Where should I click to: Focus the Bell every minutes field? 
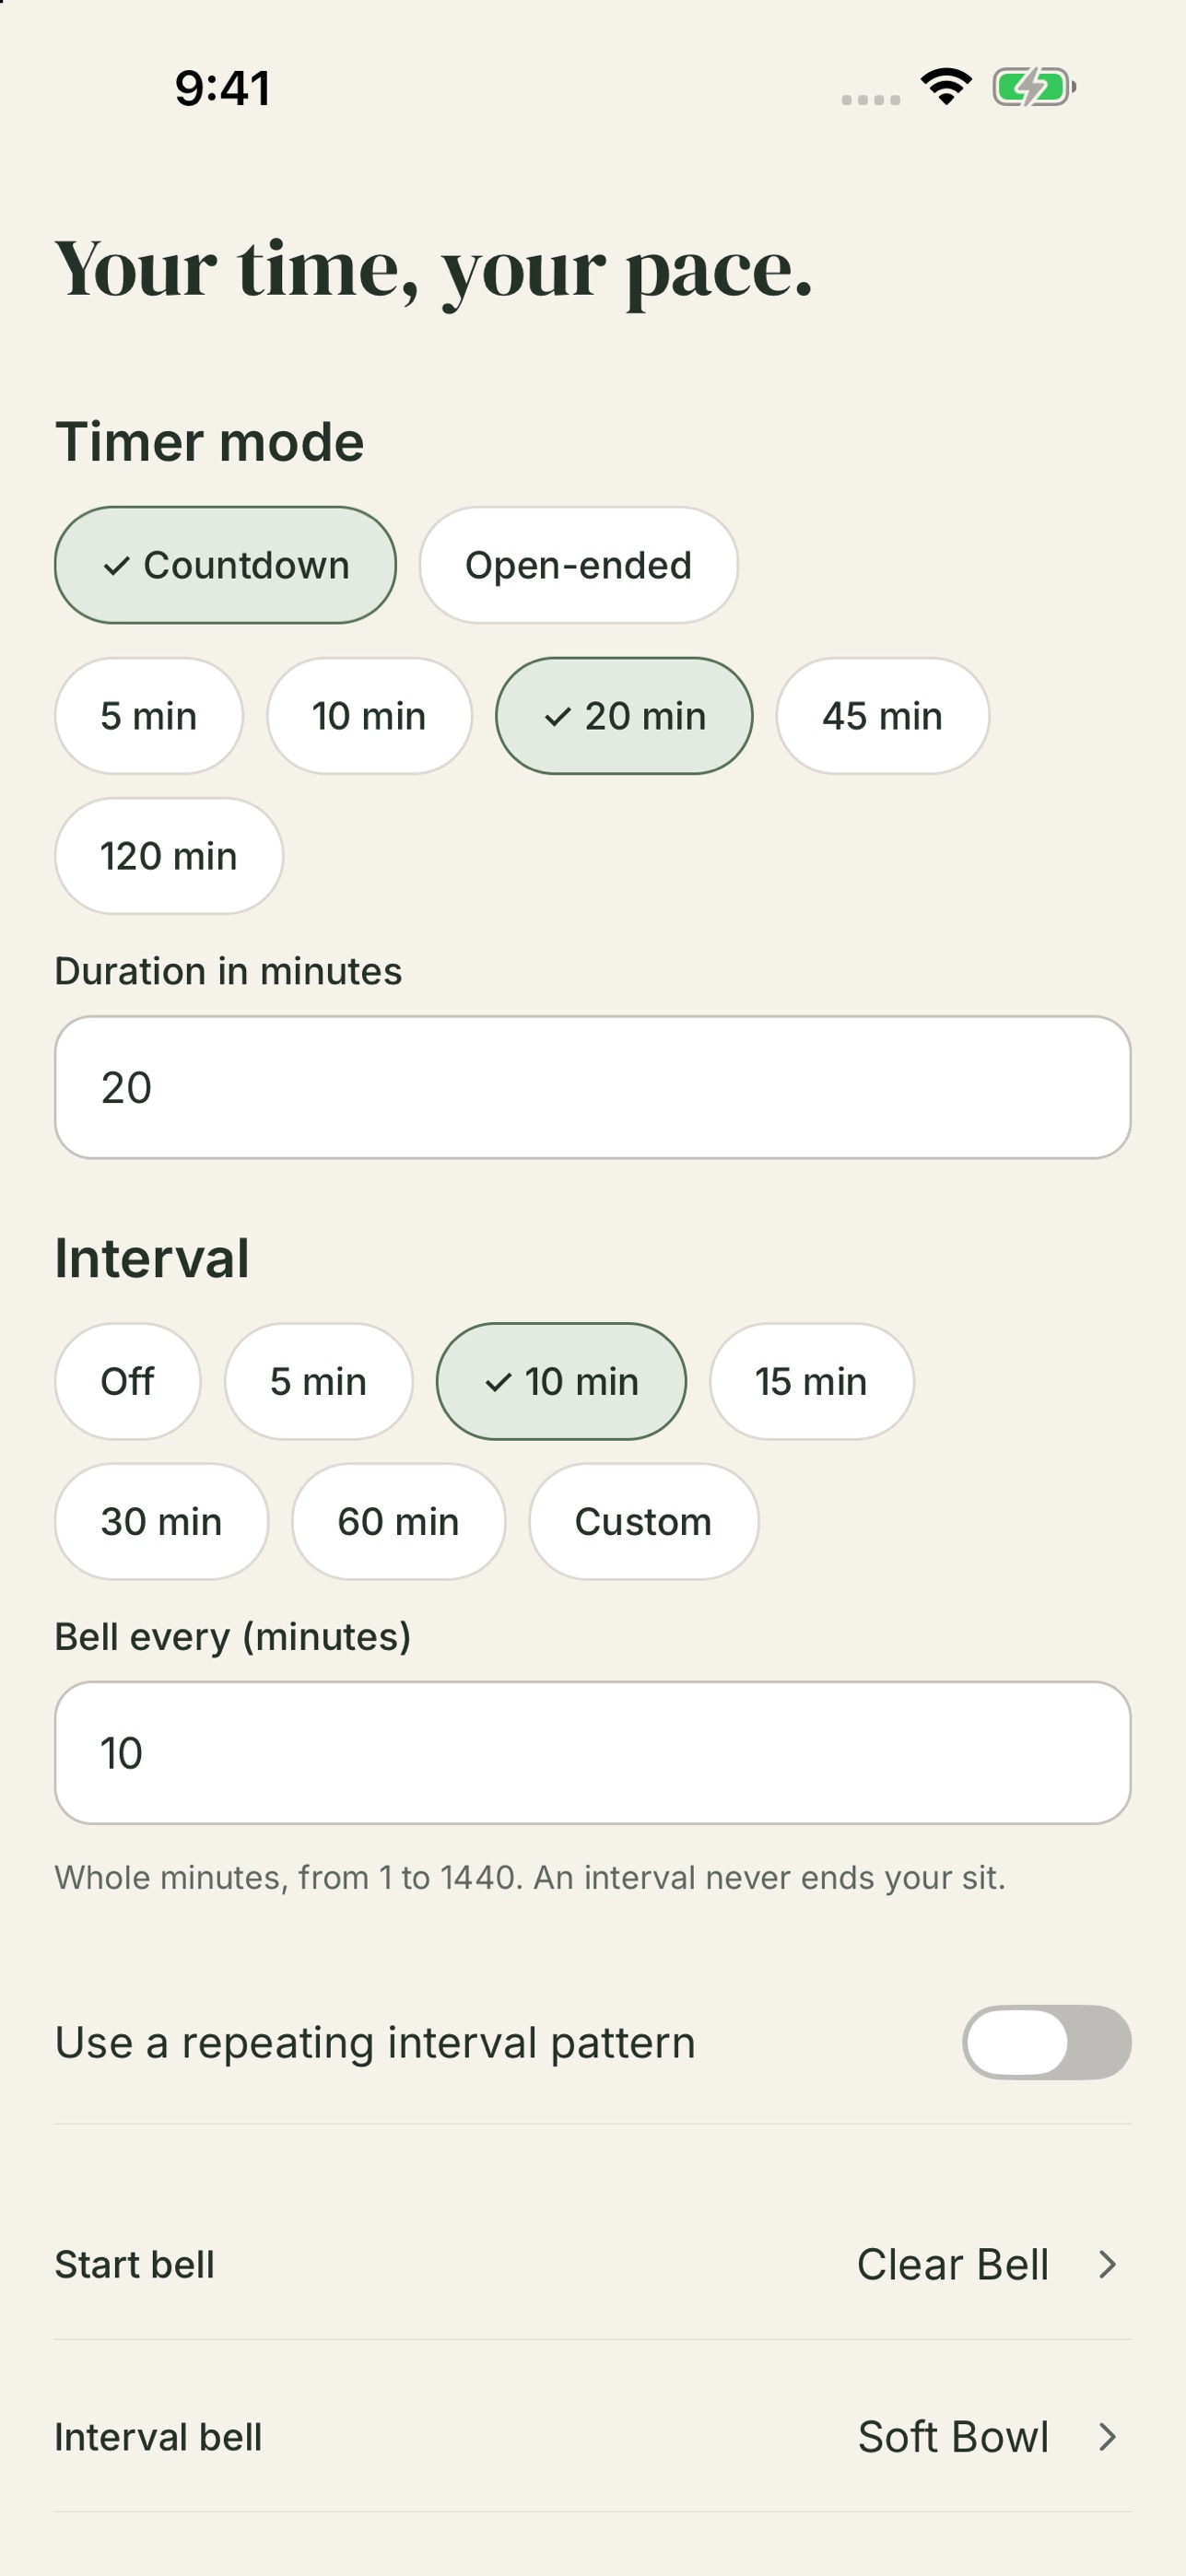593,1753
